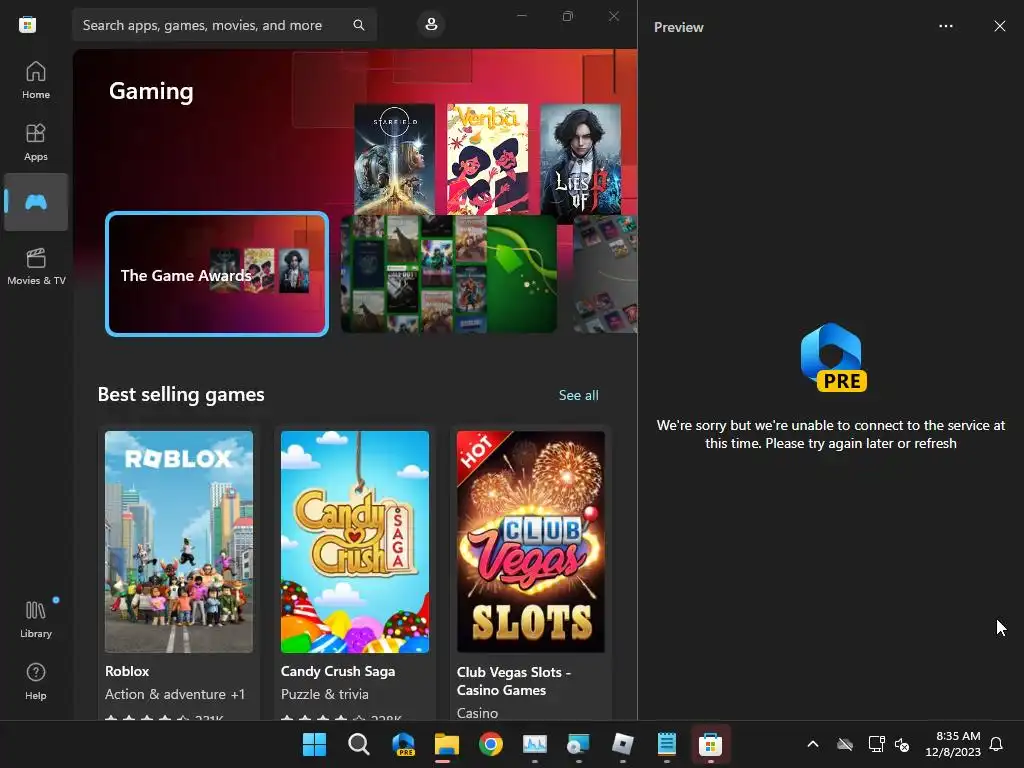The height and width of the screenshot is (768, 1024).
Task: Open the Club Vegas Slots cover image
Action: (x=531, y=541)
